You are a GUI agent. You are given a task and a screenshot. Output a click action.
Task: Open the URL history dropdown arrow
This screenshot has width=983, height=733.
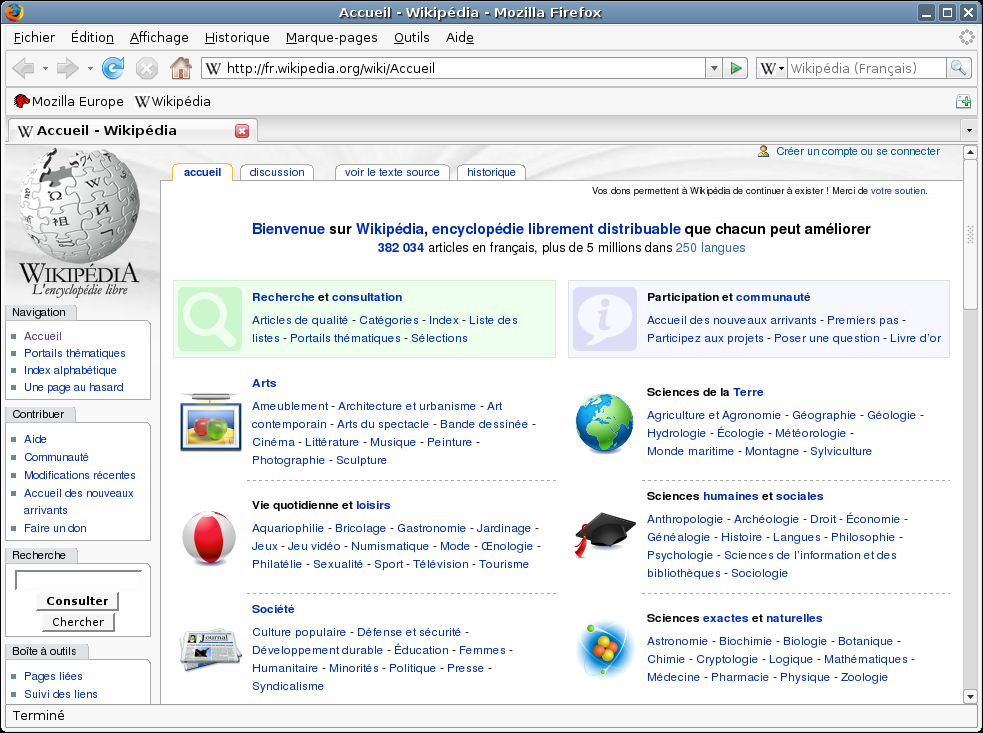(713, 68)
